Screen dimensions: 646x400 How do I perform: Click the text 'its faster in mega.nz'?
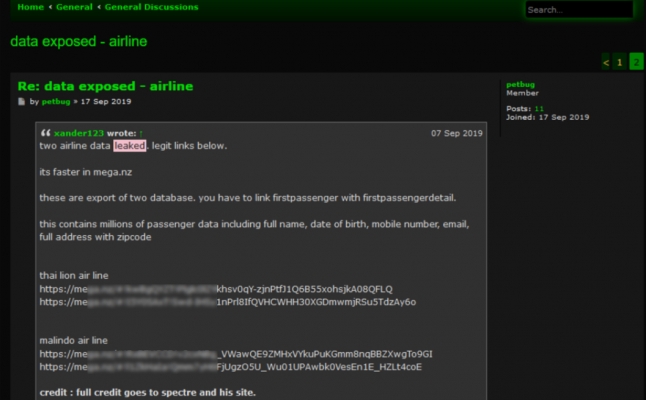(86, 172)
